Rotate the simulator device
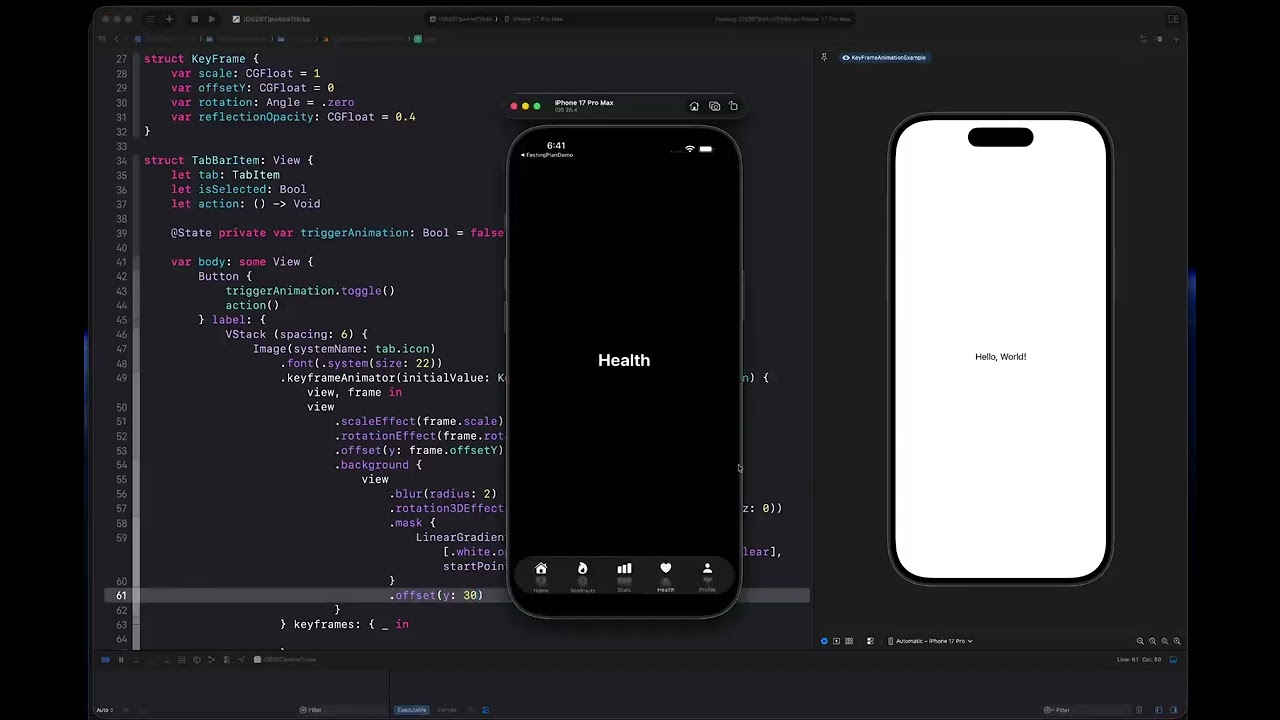This screenshot has width=1280, height=720. (x=733, y=106)
